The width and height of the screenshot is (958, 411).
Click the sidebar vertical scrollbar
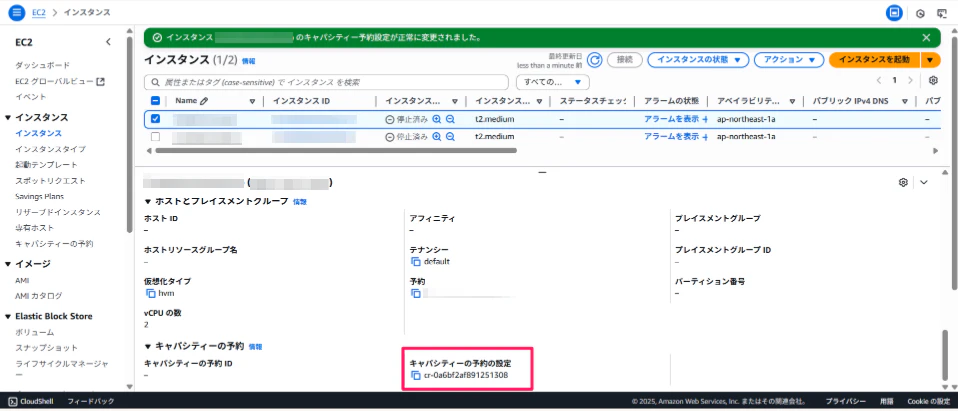coord(129,134)
